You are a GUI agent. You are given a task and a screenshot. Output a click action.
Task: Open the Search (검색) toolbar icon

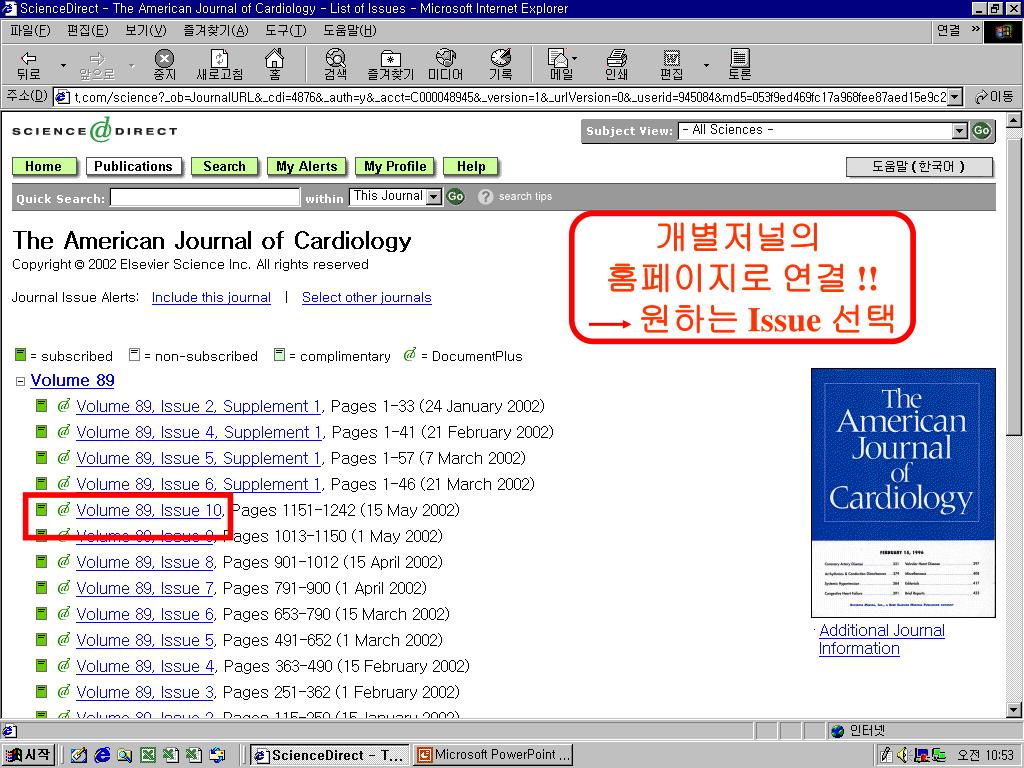[336, 65]
